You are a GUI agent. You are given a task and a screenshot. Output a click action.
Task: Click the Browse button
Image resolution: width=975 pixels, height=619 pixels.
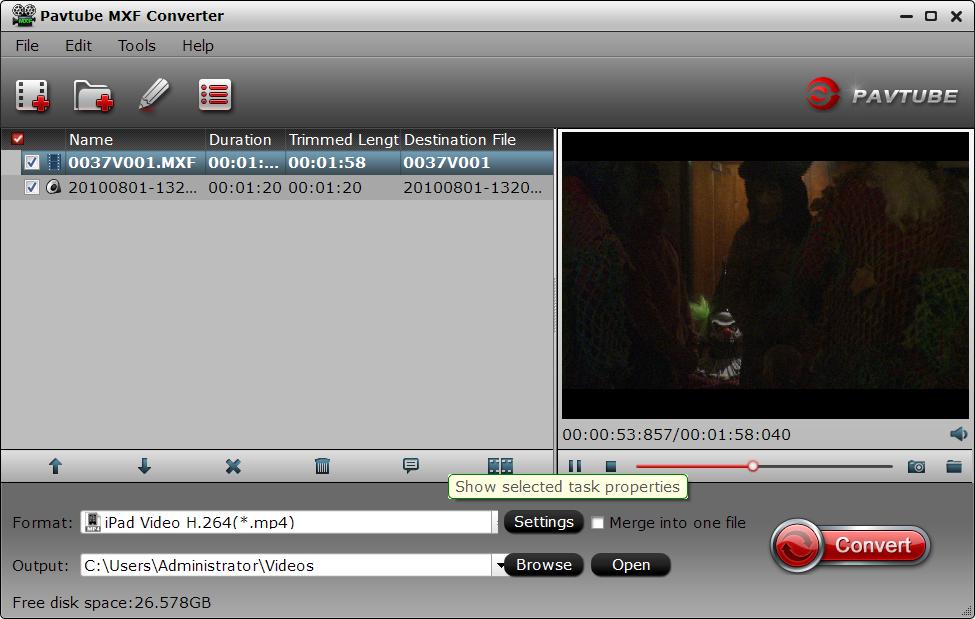coord(543,565)
